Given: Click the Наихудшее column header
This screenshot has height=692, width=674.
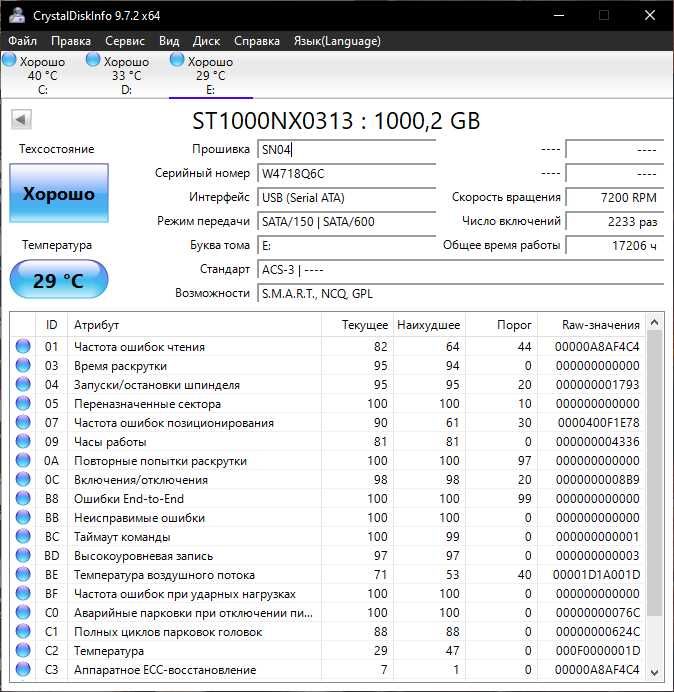Looking at the screenshot, I should pyautogui.click(x=429, y=325).
